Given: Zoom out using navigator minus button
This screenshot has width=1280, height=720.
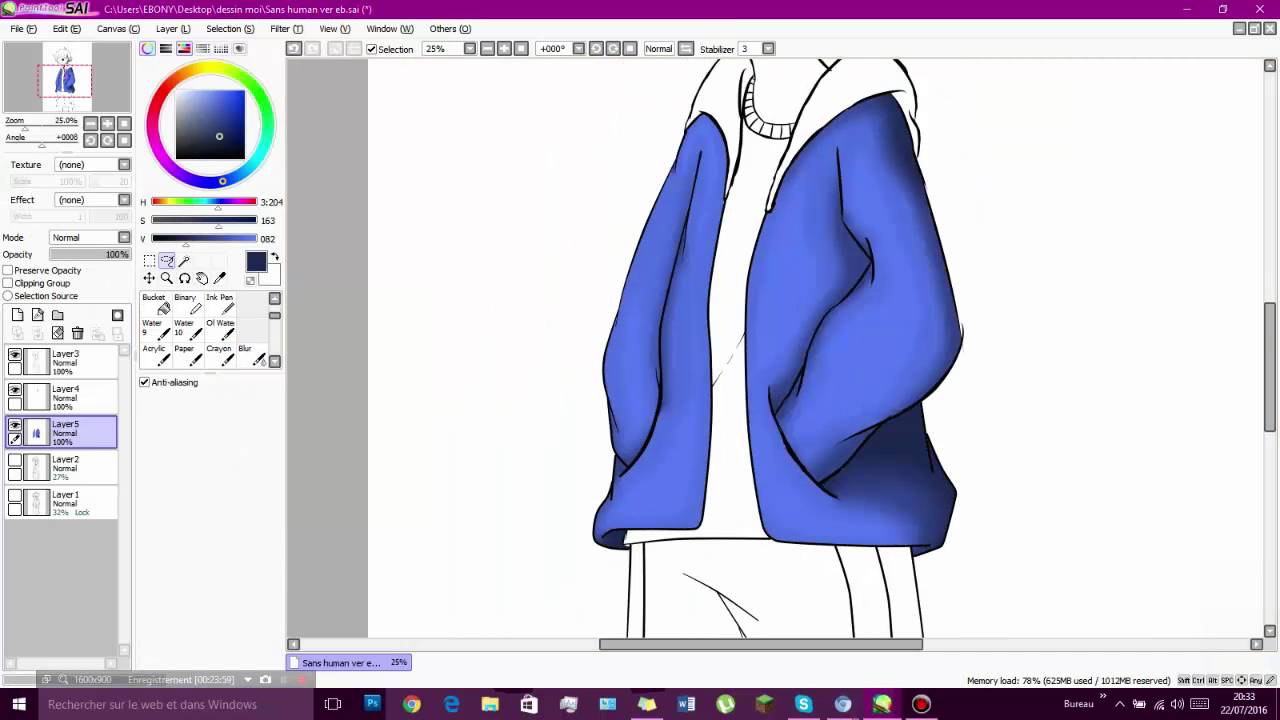Looking at the screenshot, I should tap(90, 124).
